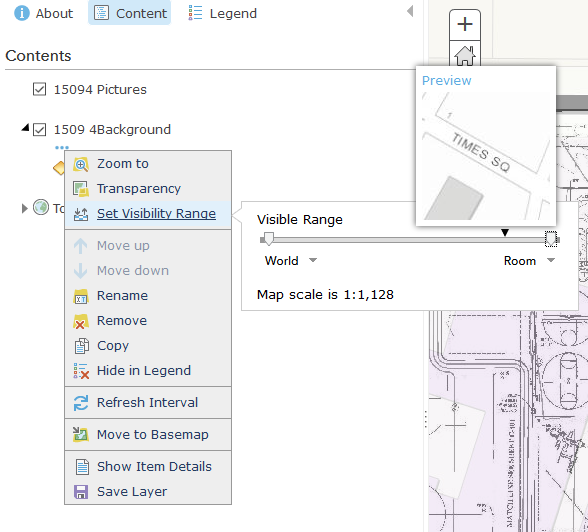Screen dimensions: 588x532
Task: Click the right Room slider handle
Action: coord(550,239)
